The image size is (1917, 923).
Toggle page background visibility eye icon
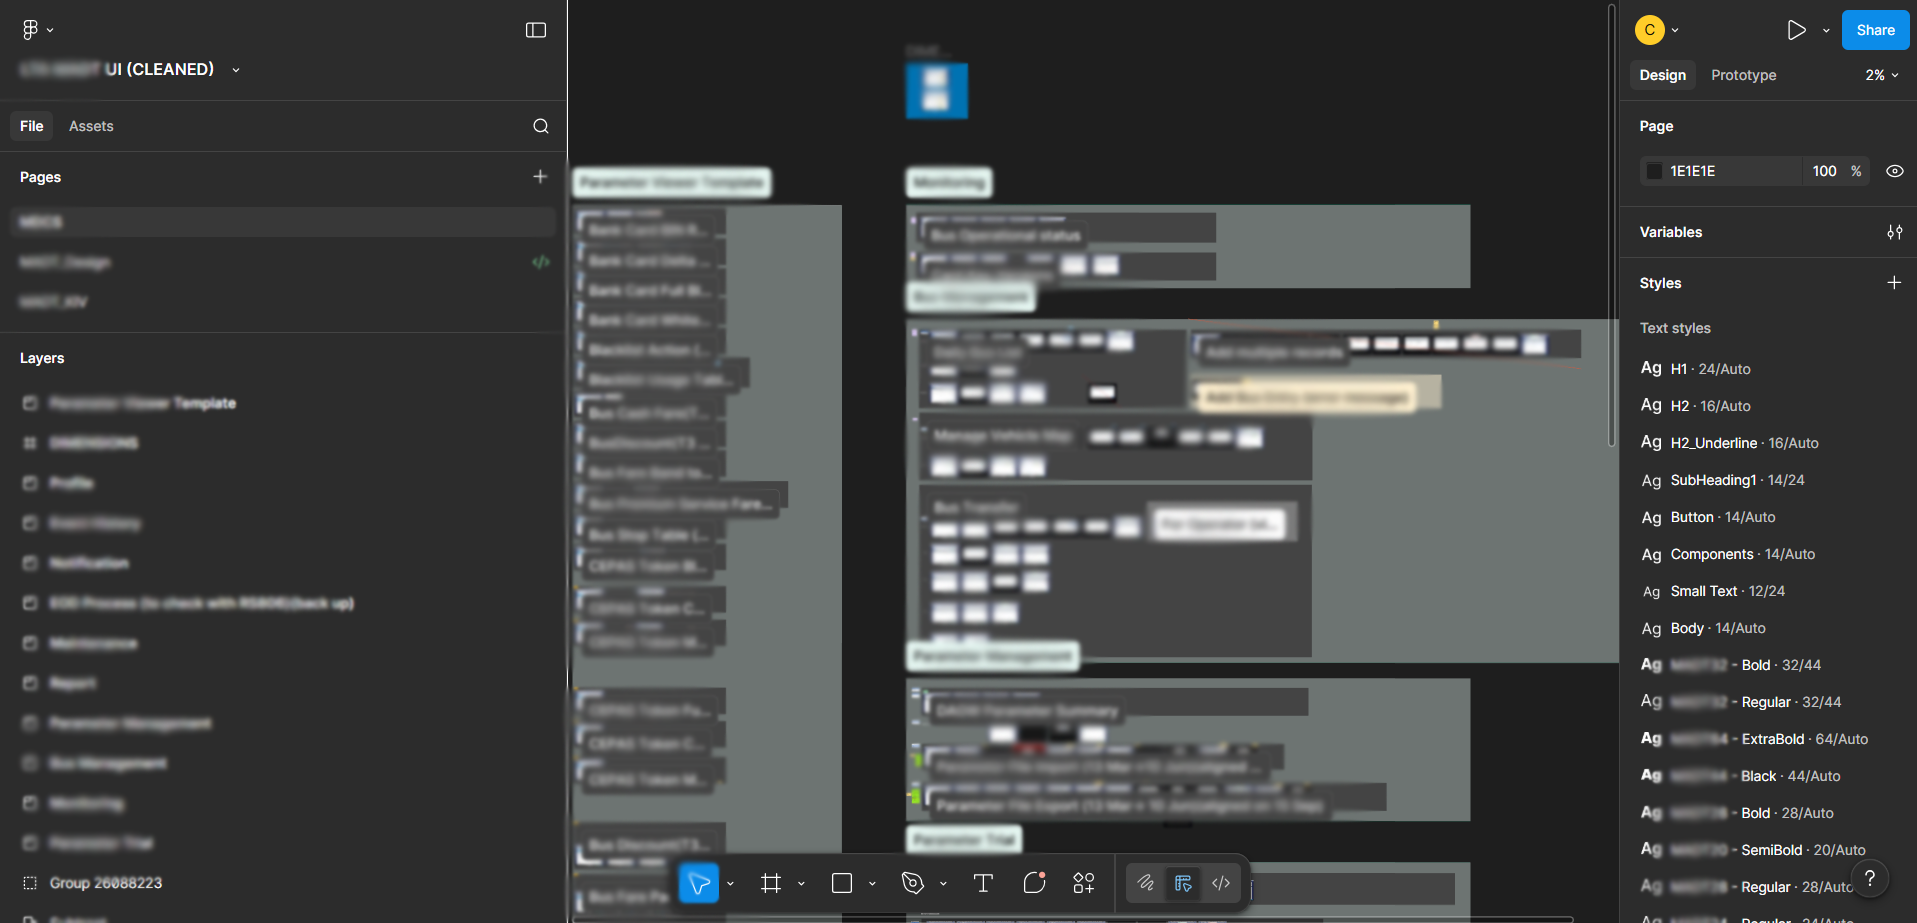coord(1894,171)
